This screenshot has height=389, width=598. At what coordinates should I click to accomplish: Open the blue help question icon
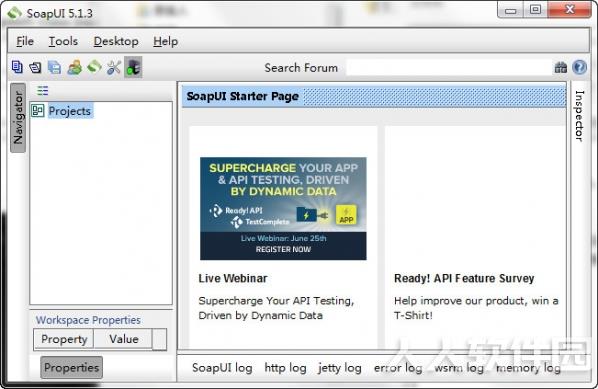579,68
